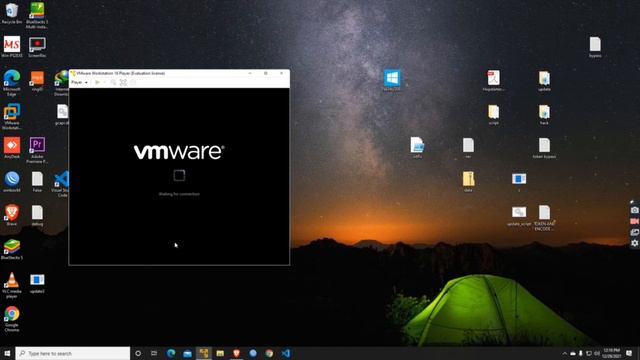Click the Type here to search box
The width and height of the screenshot is (640, 360).
(73, 353)
